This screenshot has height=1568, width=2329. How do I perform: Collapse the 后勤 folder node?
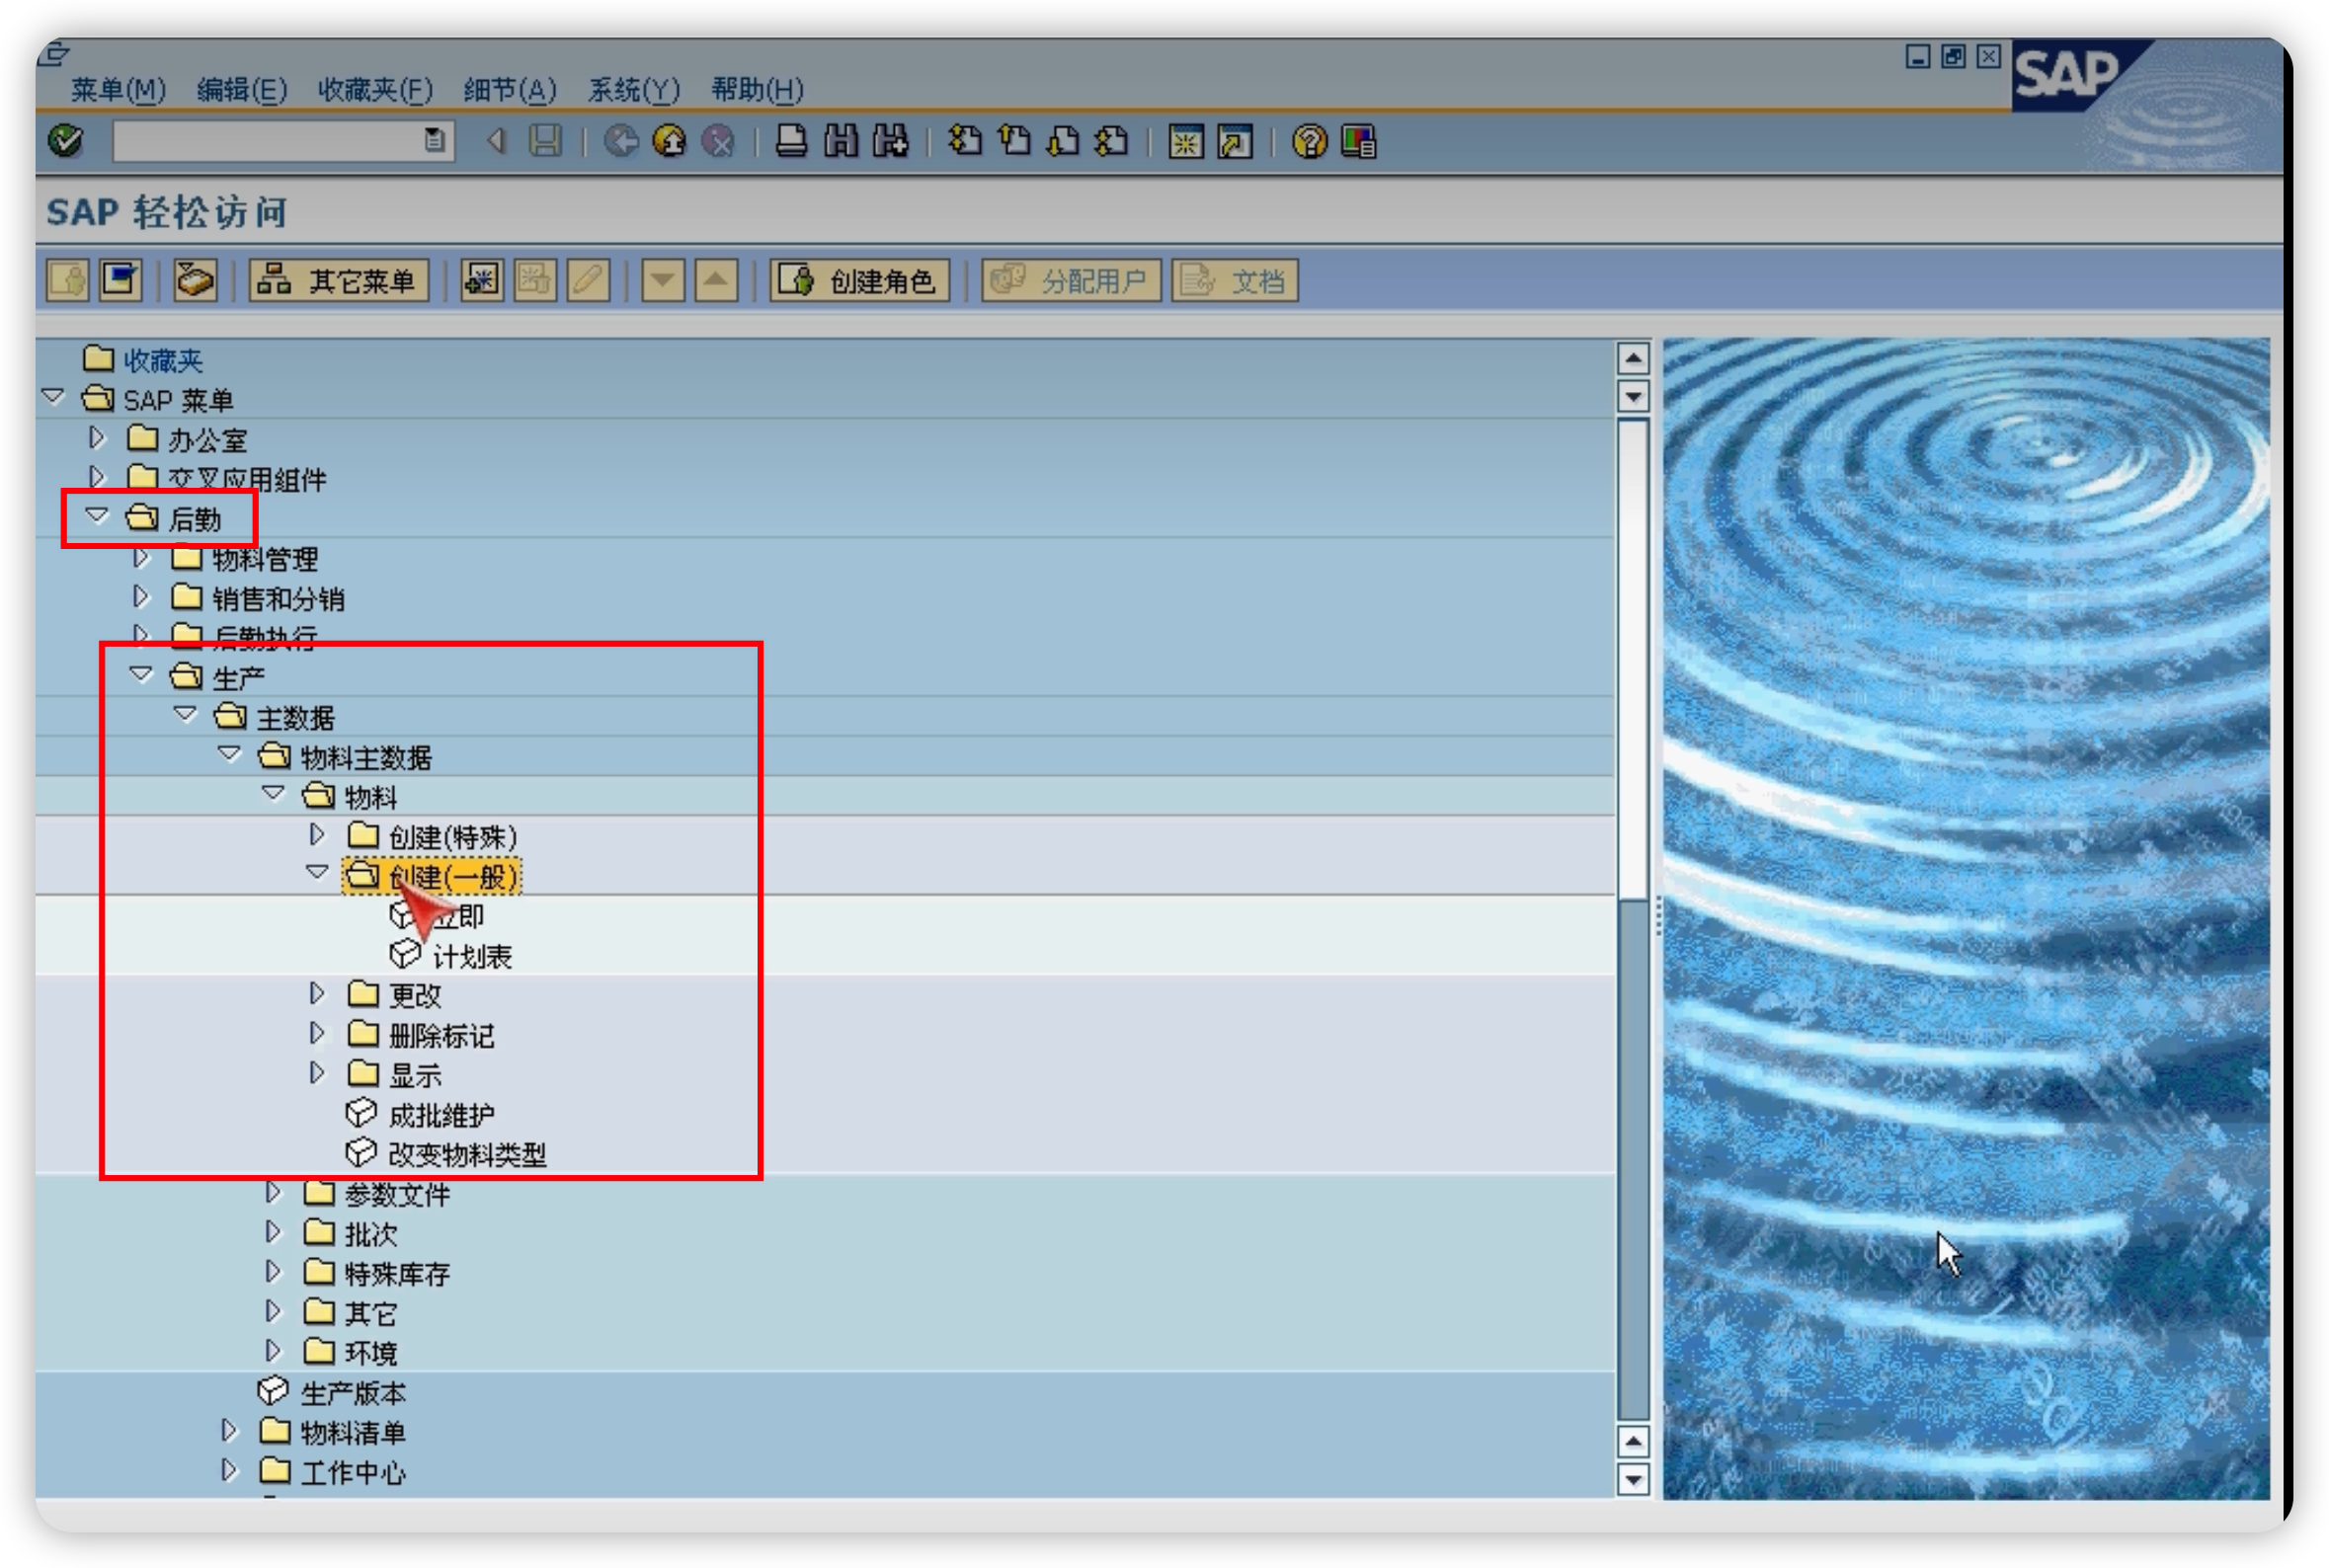(97, 516)
